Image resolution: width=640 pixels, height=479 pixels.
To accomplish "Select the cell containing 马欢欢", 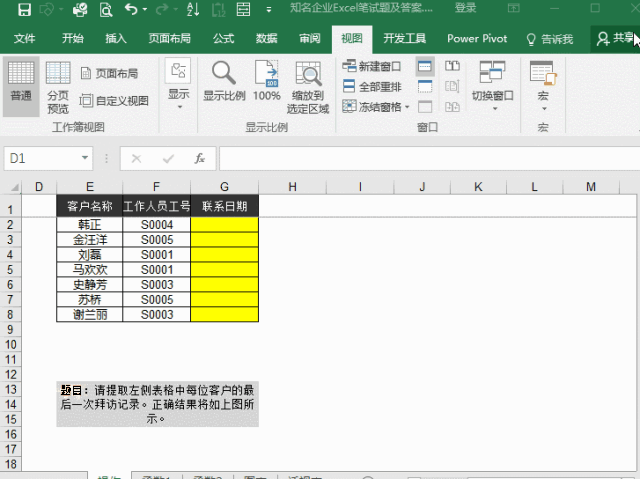I will pos(90,269).
